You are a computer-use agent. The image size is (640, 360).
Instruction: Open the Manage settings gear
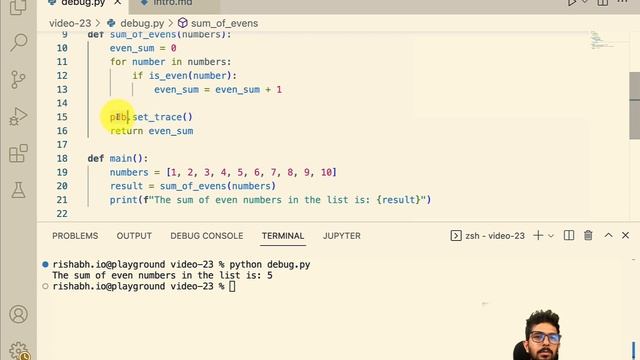(x=18, y=351)
